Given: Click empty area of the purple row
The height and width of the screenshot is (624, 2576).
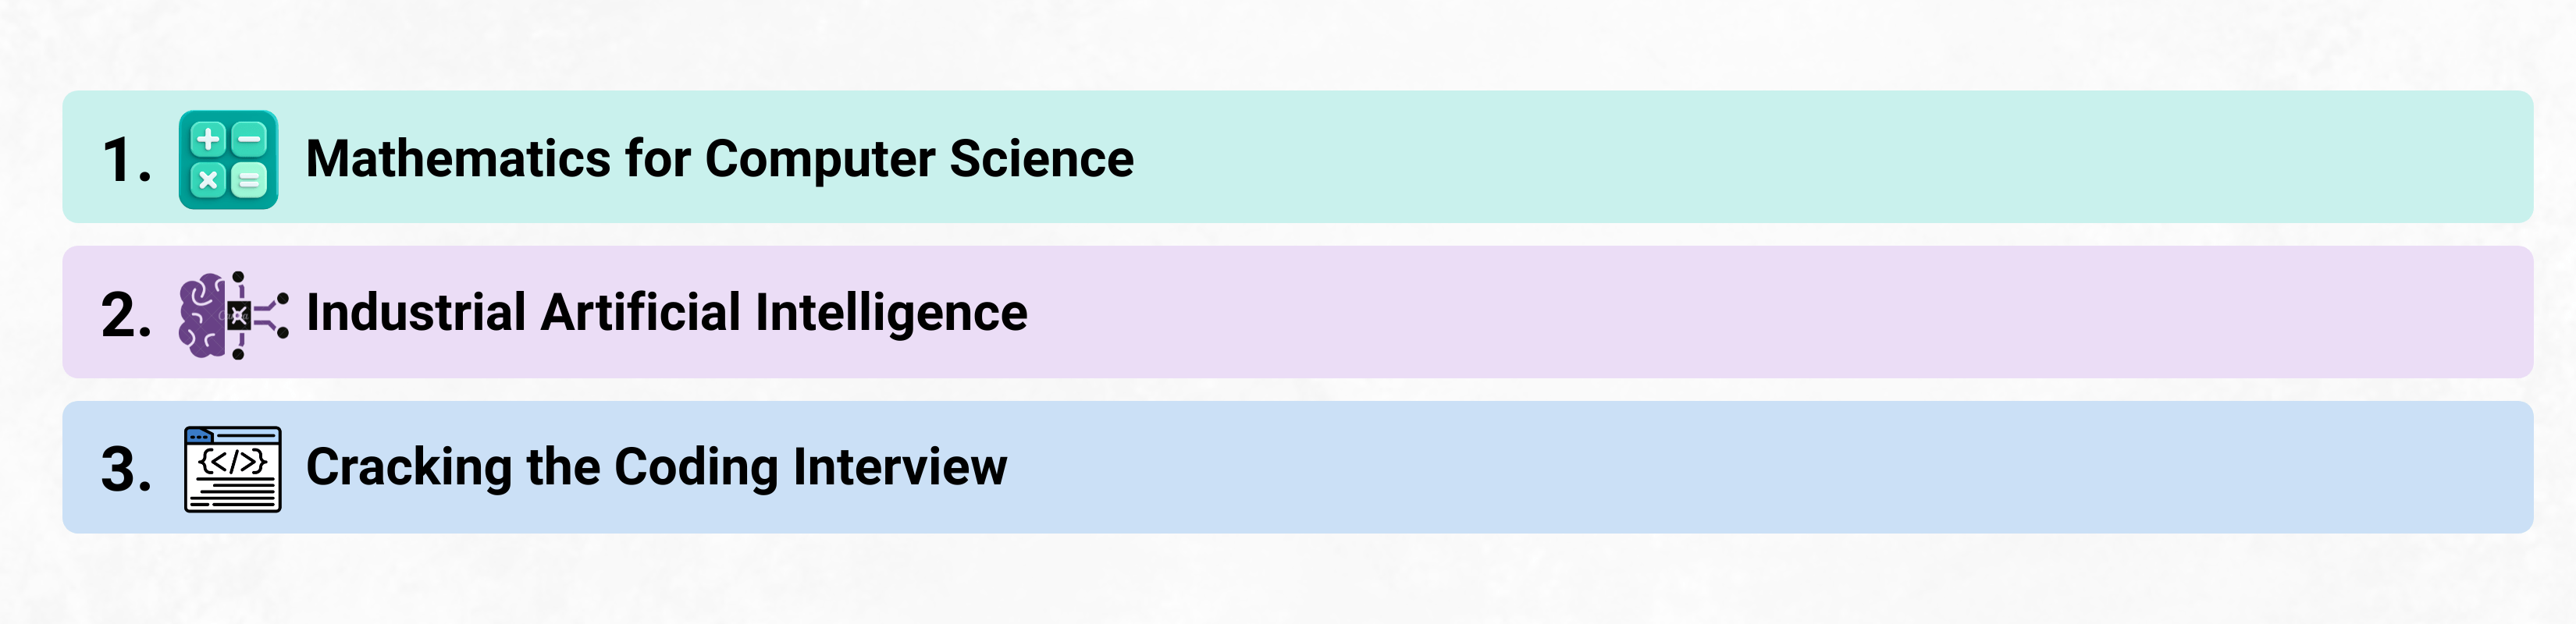Looking at the screenshot, I should coord(1800,312).
